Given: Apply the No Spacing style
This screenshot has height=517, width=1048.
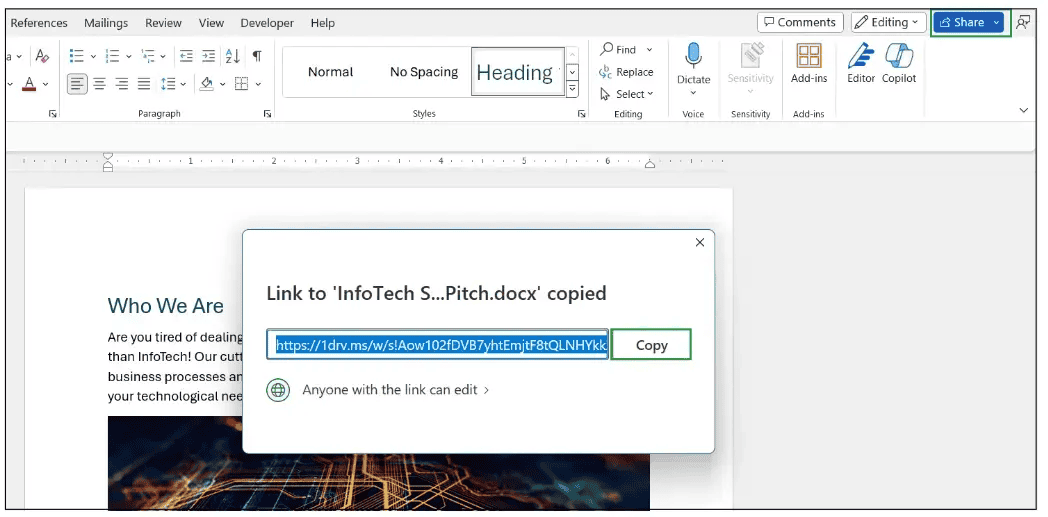Looking at the screenshot, I should tap(424, 72).
